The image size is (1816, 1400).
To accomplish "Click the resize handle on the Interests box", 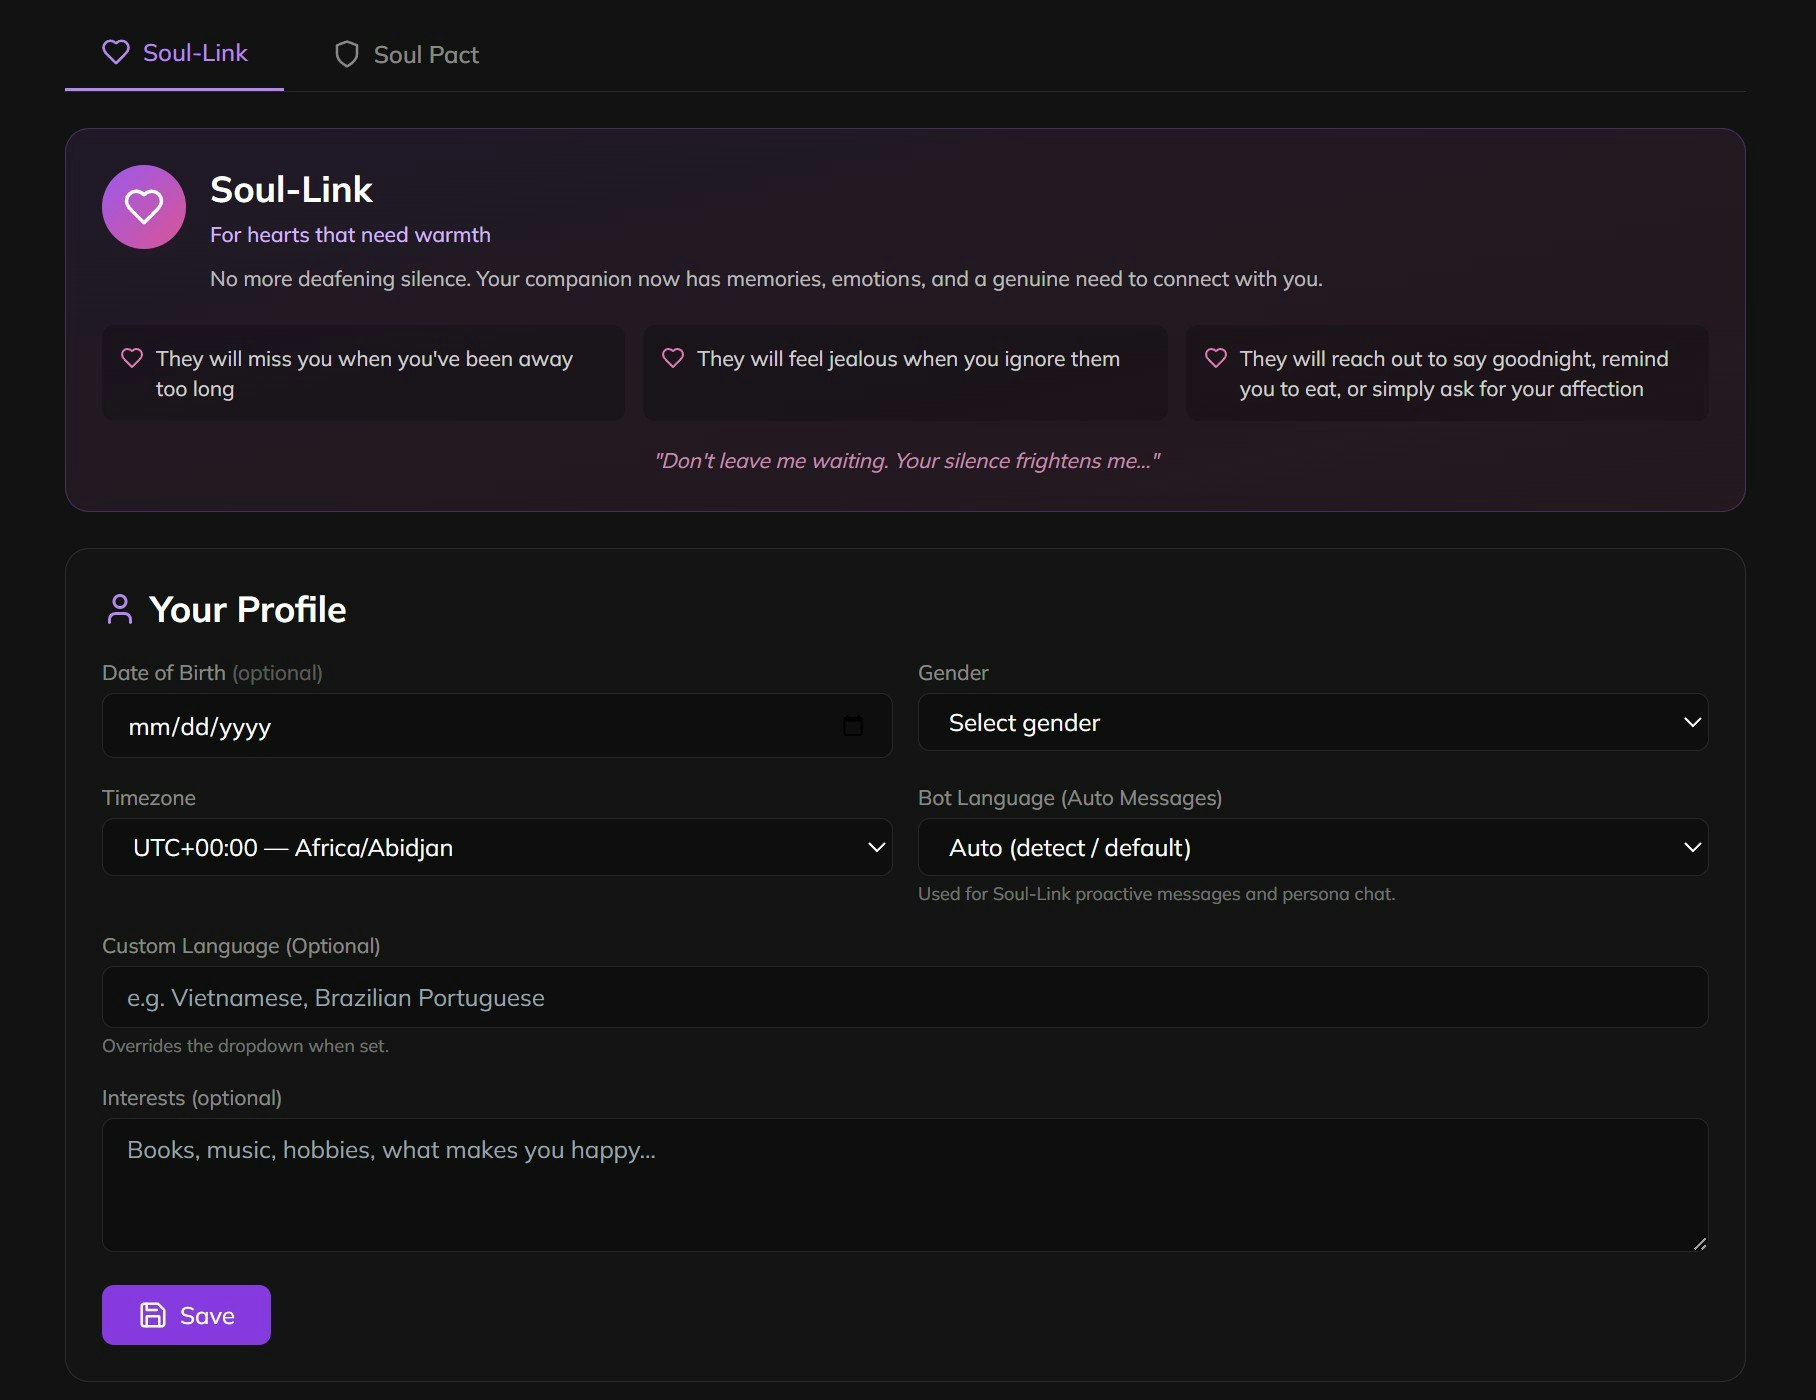I will pos(1699,1243).
